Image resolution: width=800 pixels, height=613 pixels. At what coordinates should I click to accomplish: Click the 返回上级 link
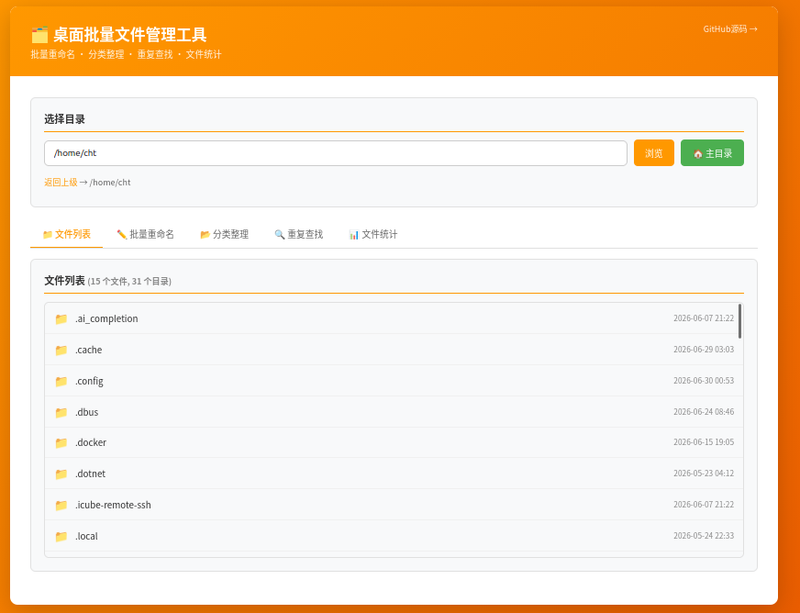(x=61, y=182)
